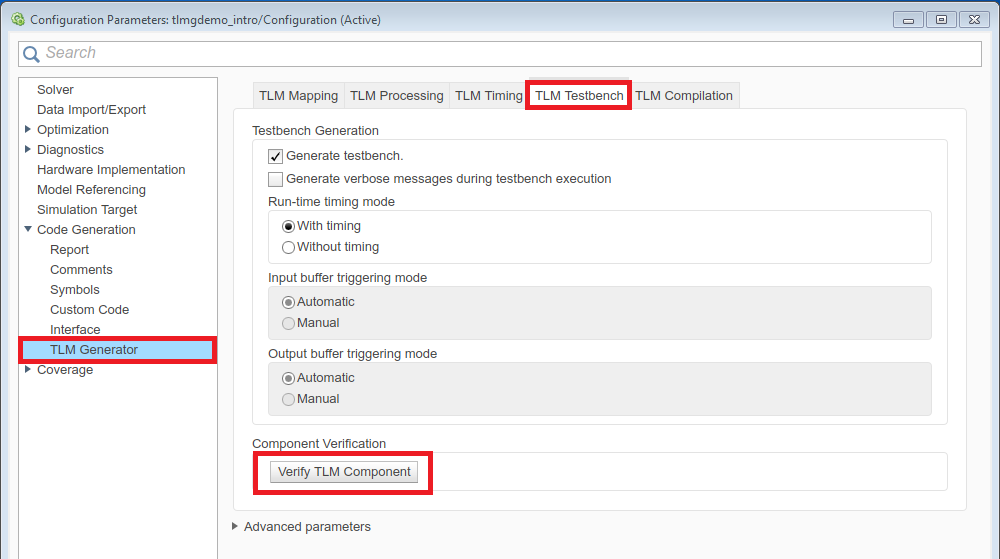
Task: Collapse the Code Generation tree node
Action: tap(28, 229)
